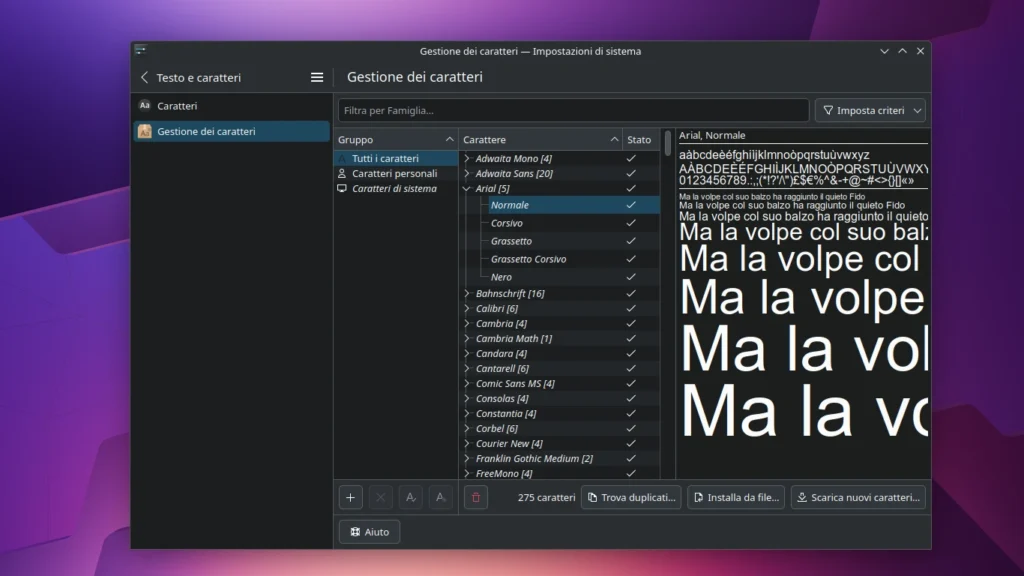This screenshot has height=576, width=1024.
Task: Click the Trova duplicati button
Action: point(631,497)
